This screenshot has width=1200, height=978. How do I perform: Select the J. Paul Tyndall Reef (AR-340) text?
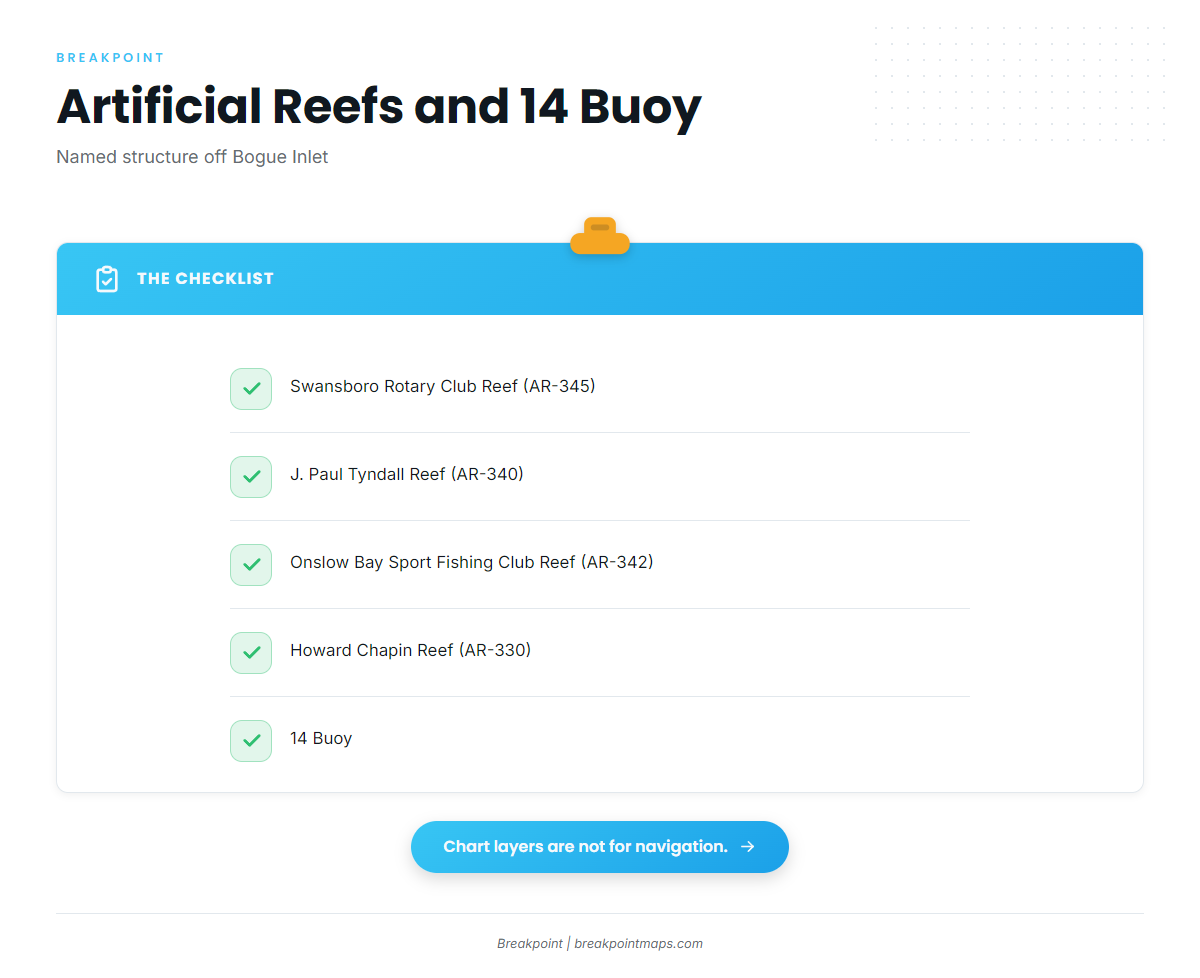(407, 474)
